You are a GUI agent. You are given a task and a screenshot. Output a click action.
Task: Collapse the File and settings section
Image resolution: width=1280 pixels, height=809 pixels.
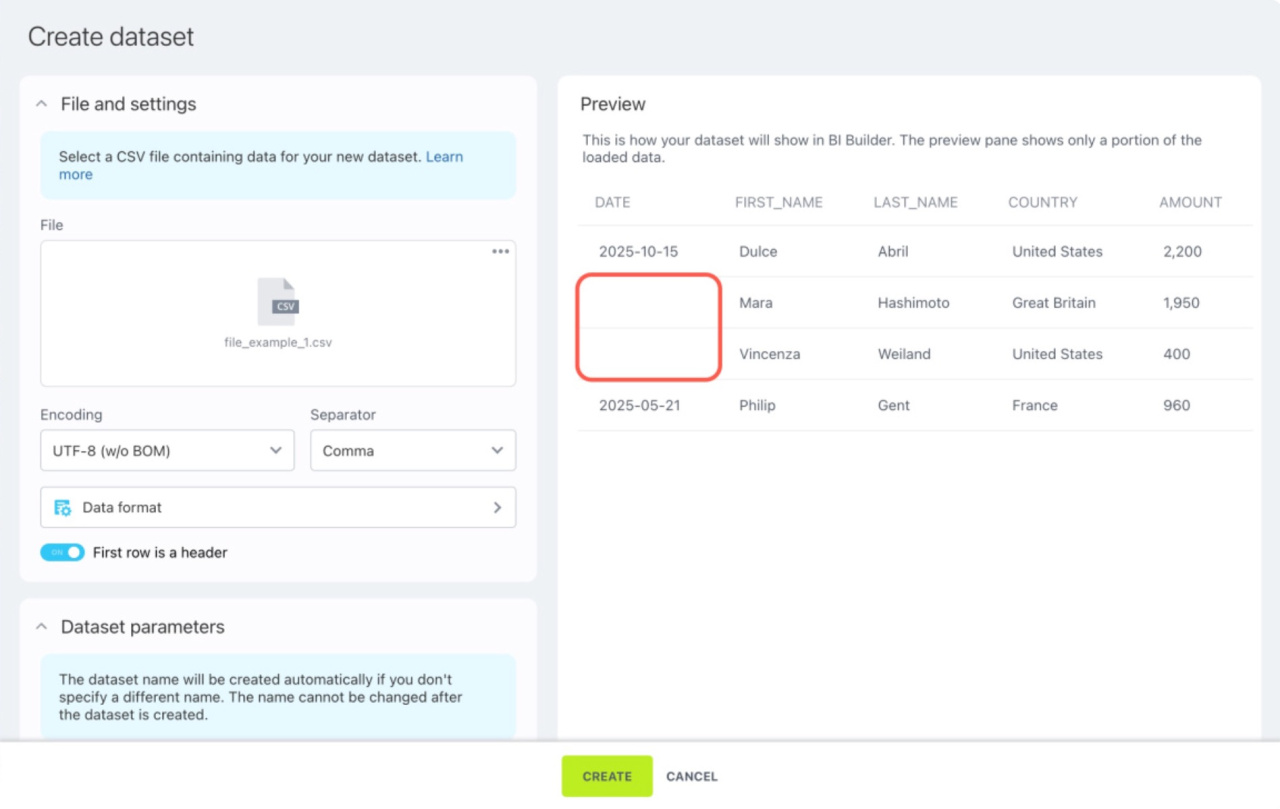pyautogui.click(x=42, y=104)
